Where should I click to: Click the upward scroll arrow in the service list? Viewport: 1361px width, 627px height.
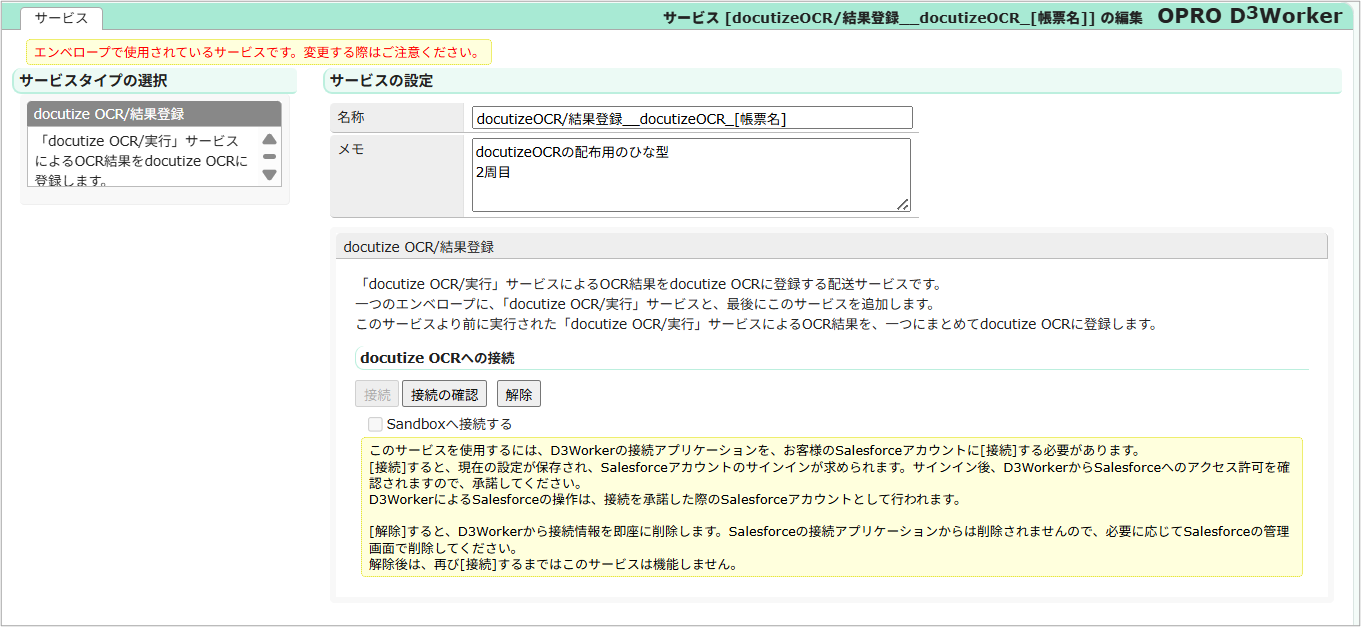(268, 140)
